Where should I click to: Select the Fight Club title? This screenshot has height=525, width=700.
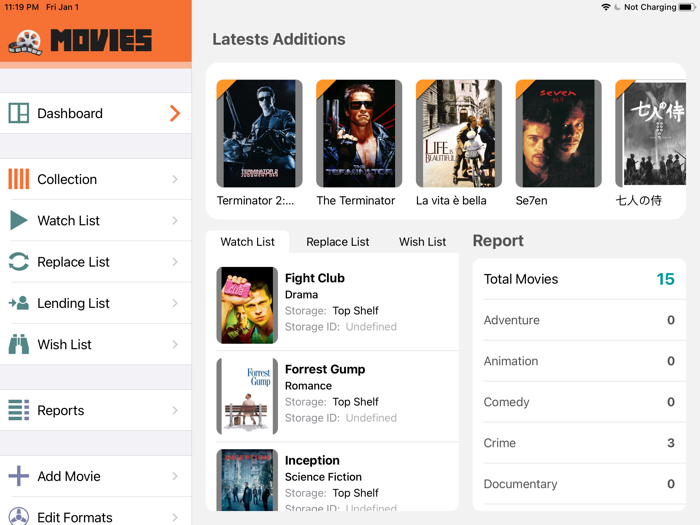pyautogui.click(x=315, y=278)
